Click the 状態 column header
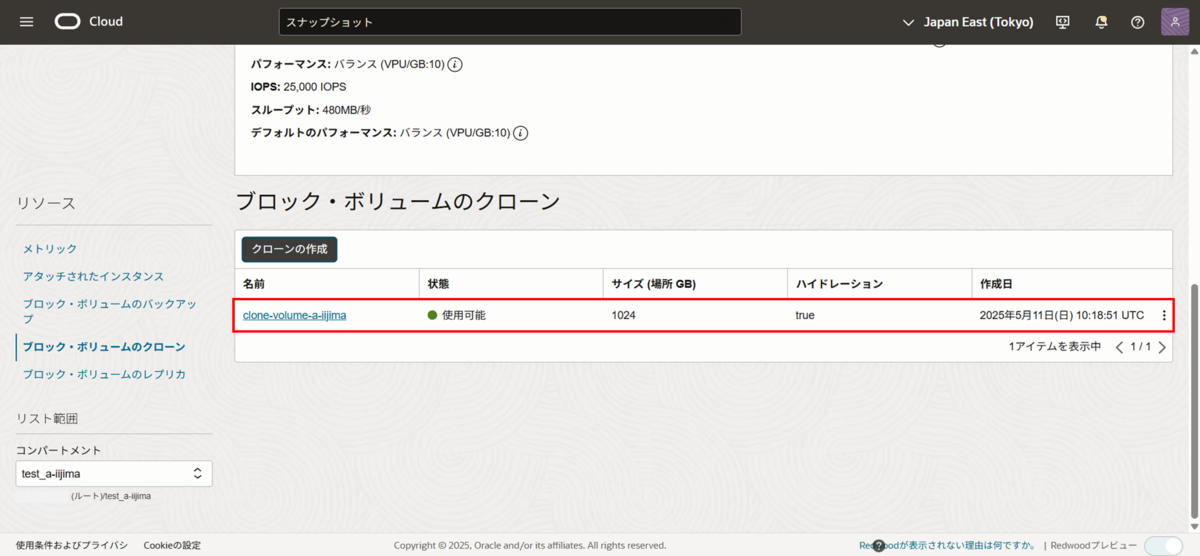Image resolution: width=1200 pixels, height=556 pixels. pyautogui.click(x=511, y=284)
